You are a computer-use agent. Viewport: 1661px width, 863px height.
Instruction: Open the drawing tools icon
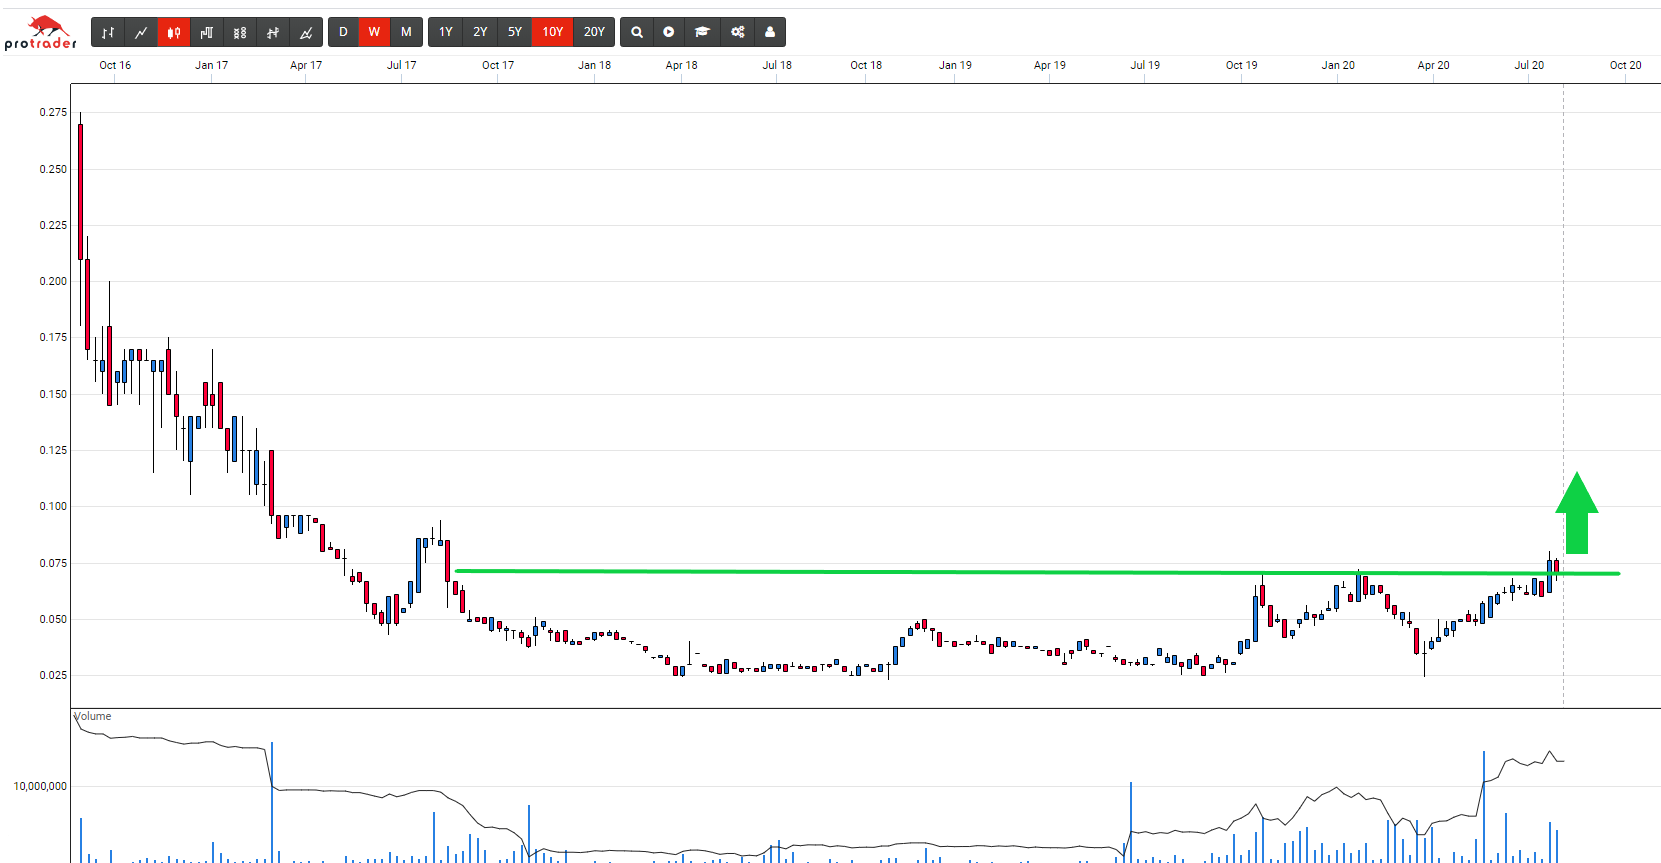click(x=306, y=32)
